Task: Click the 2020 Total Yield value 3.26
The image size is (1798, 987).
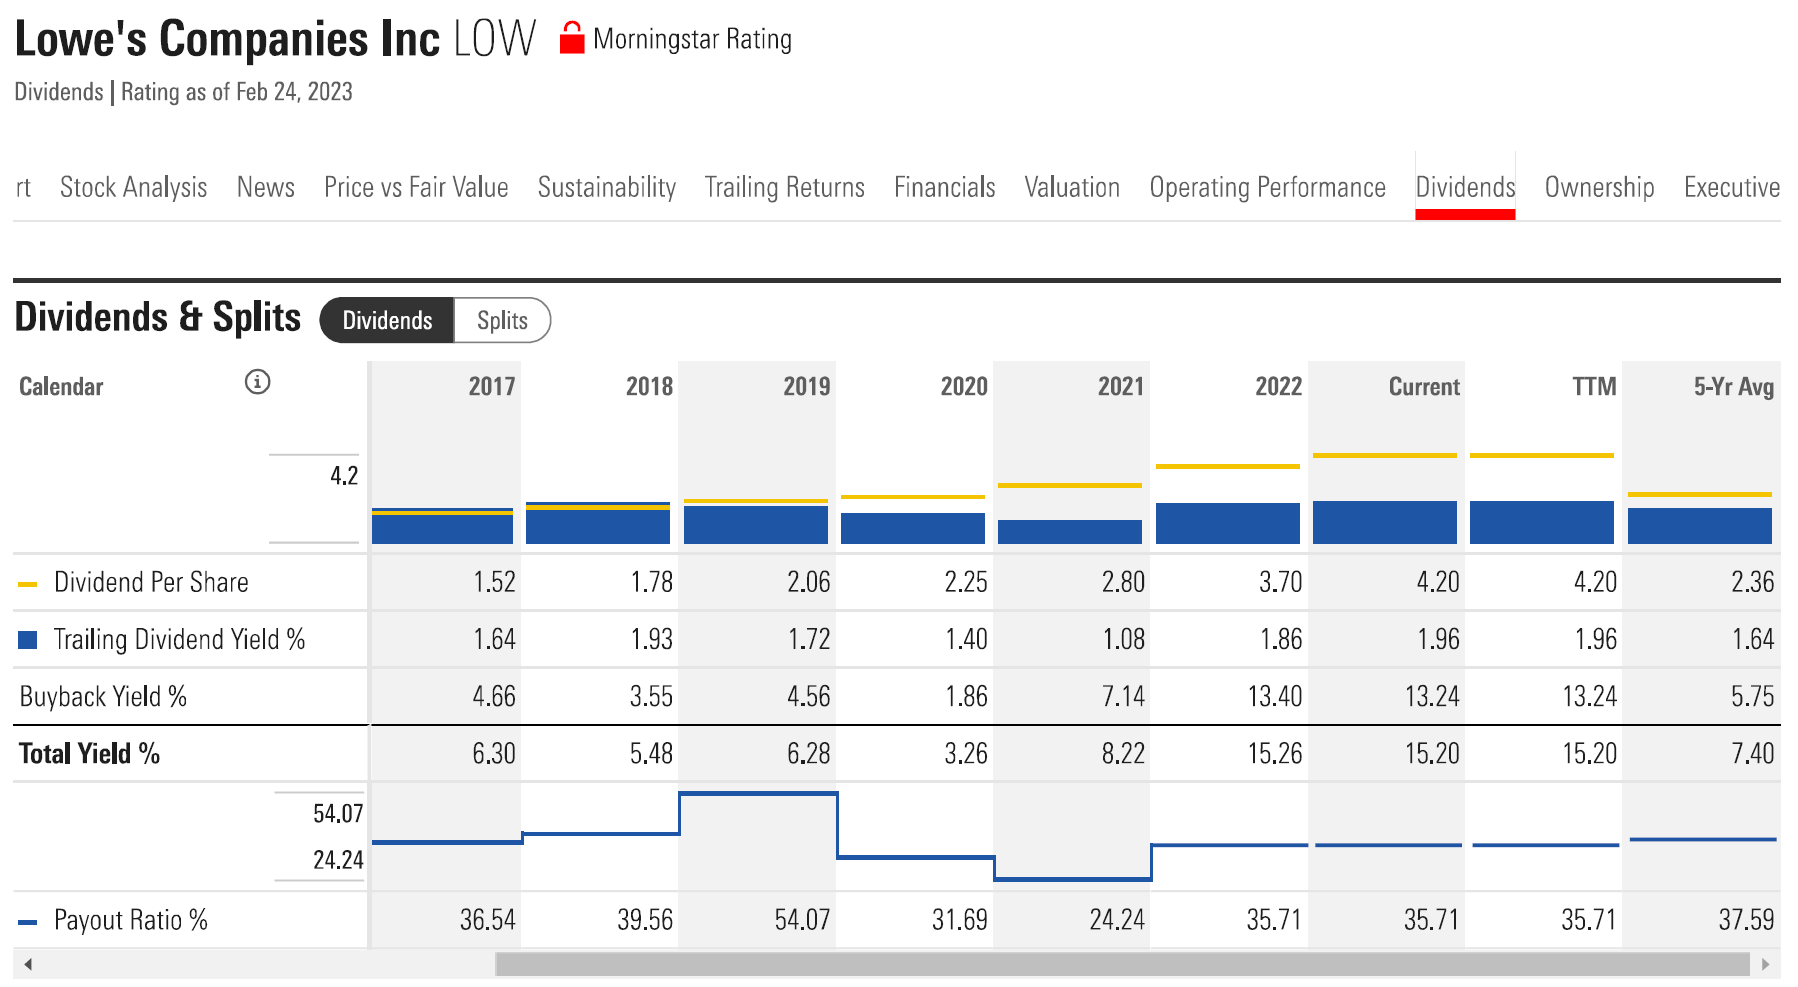Action: coord(965,754)
